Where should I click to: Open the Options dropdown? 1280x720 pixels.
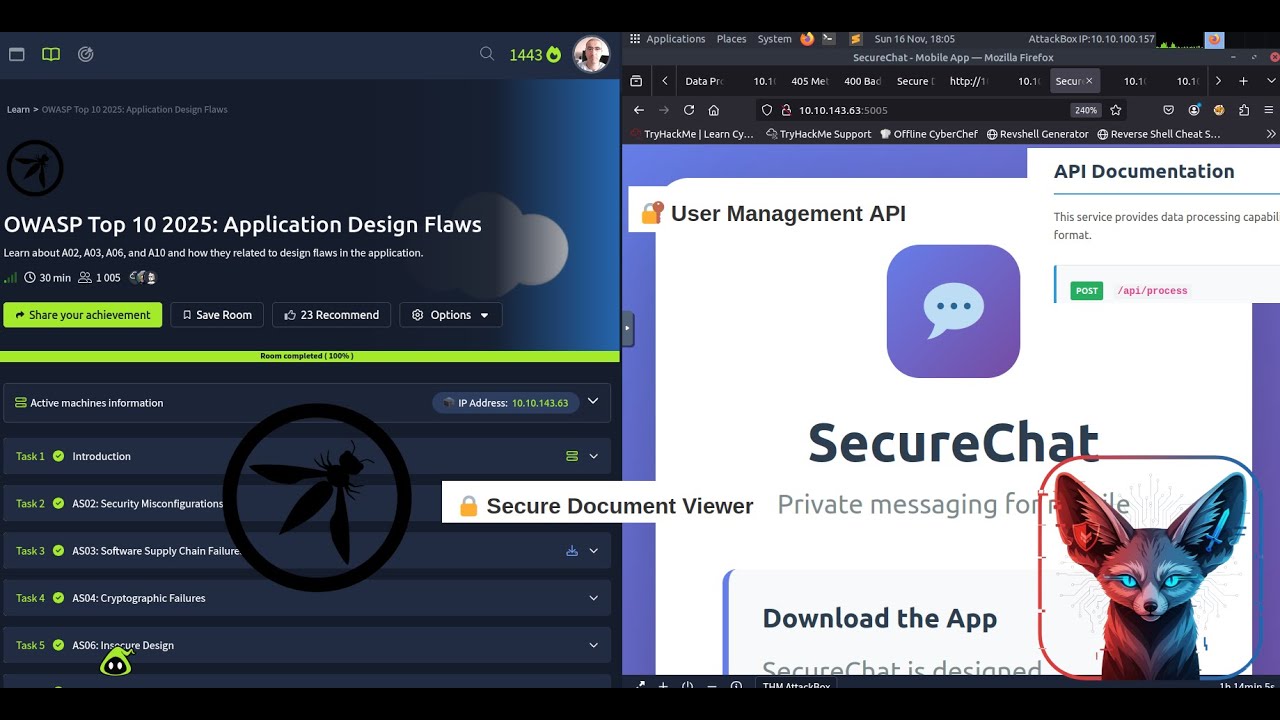click(x=451, y=315)
